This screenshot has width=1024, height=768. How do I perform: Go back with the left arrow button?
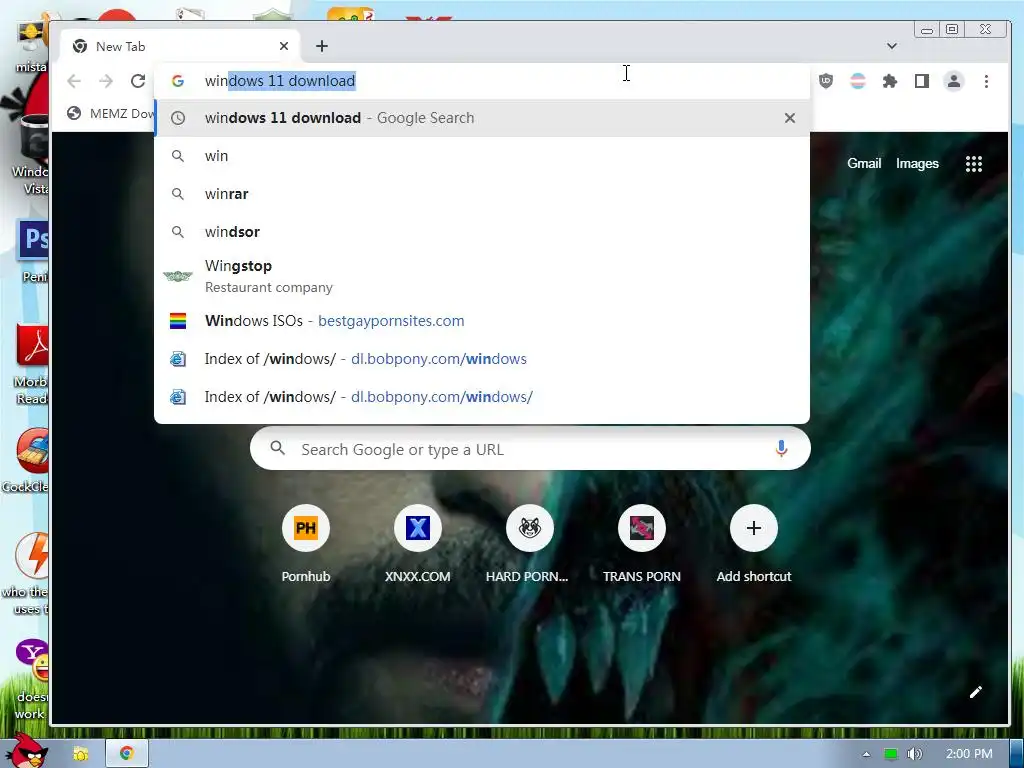(74, 81)
